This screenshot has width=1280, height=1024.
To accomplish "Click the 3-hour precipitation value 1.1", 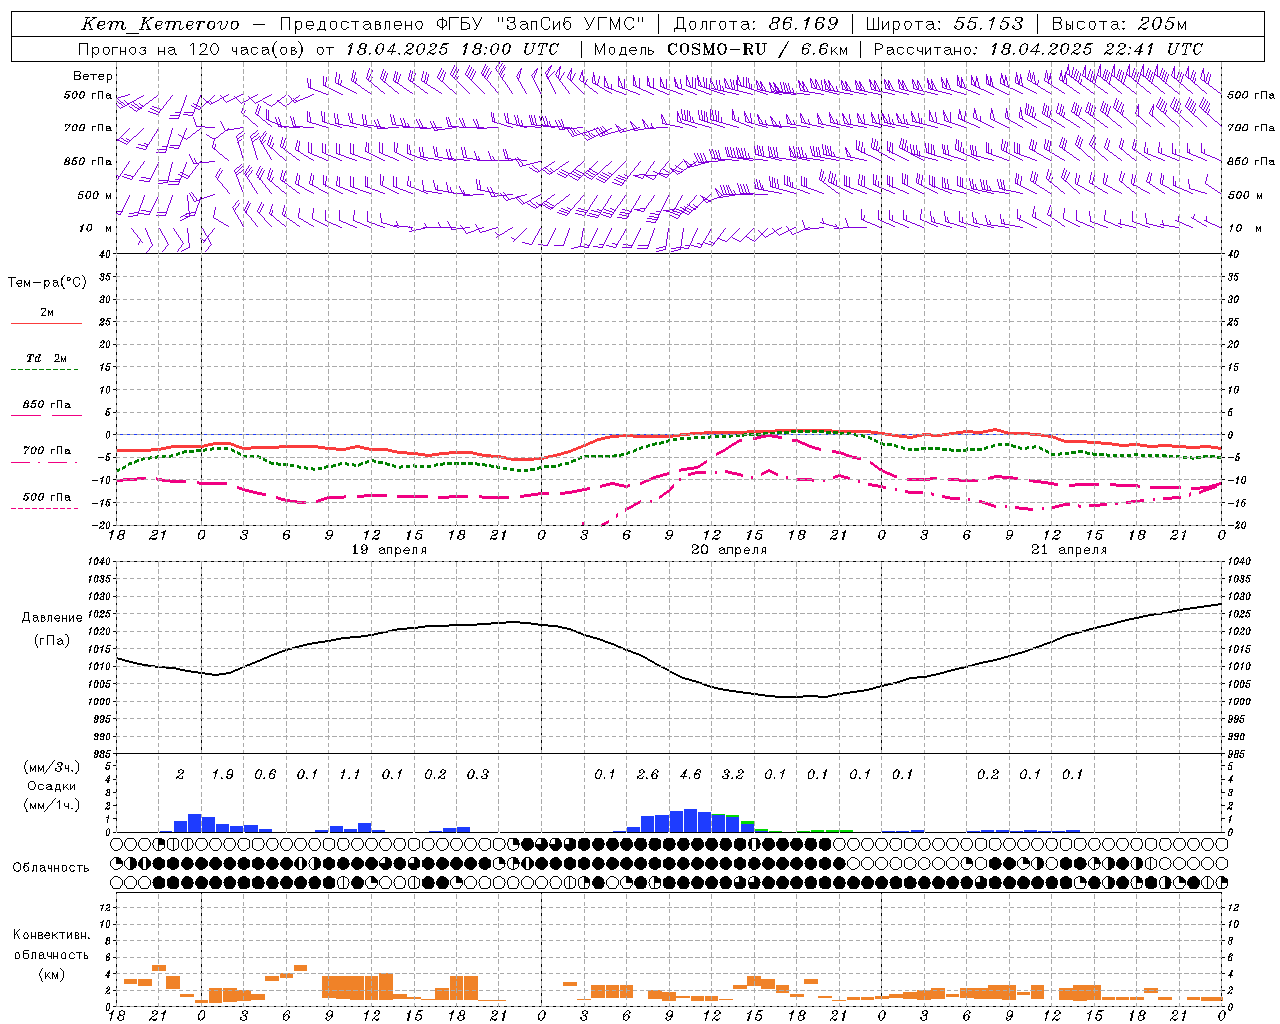I will (x=350, y=774).
